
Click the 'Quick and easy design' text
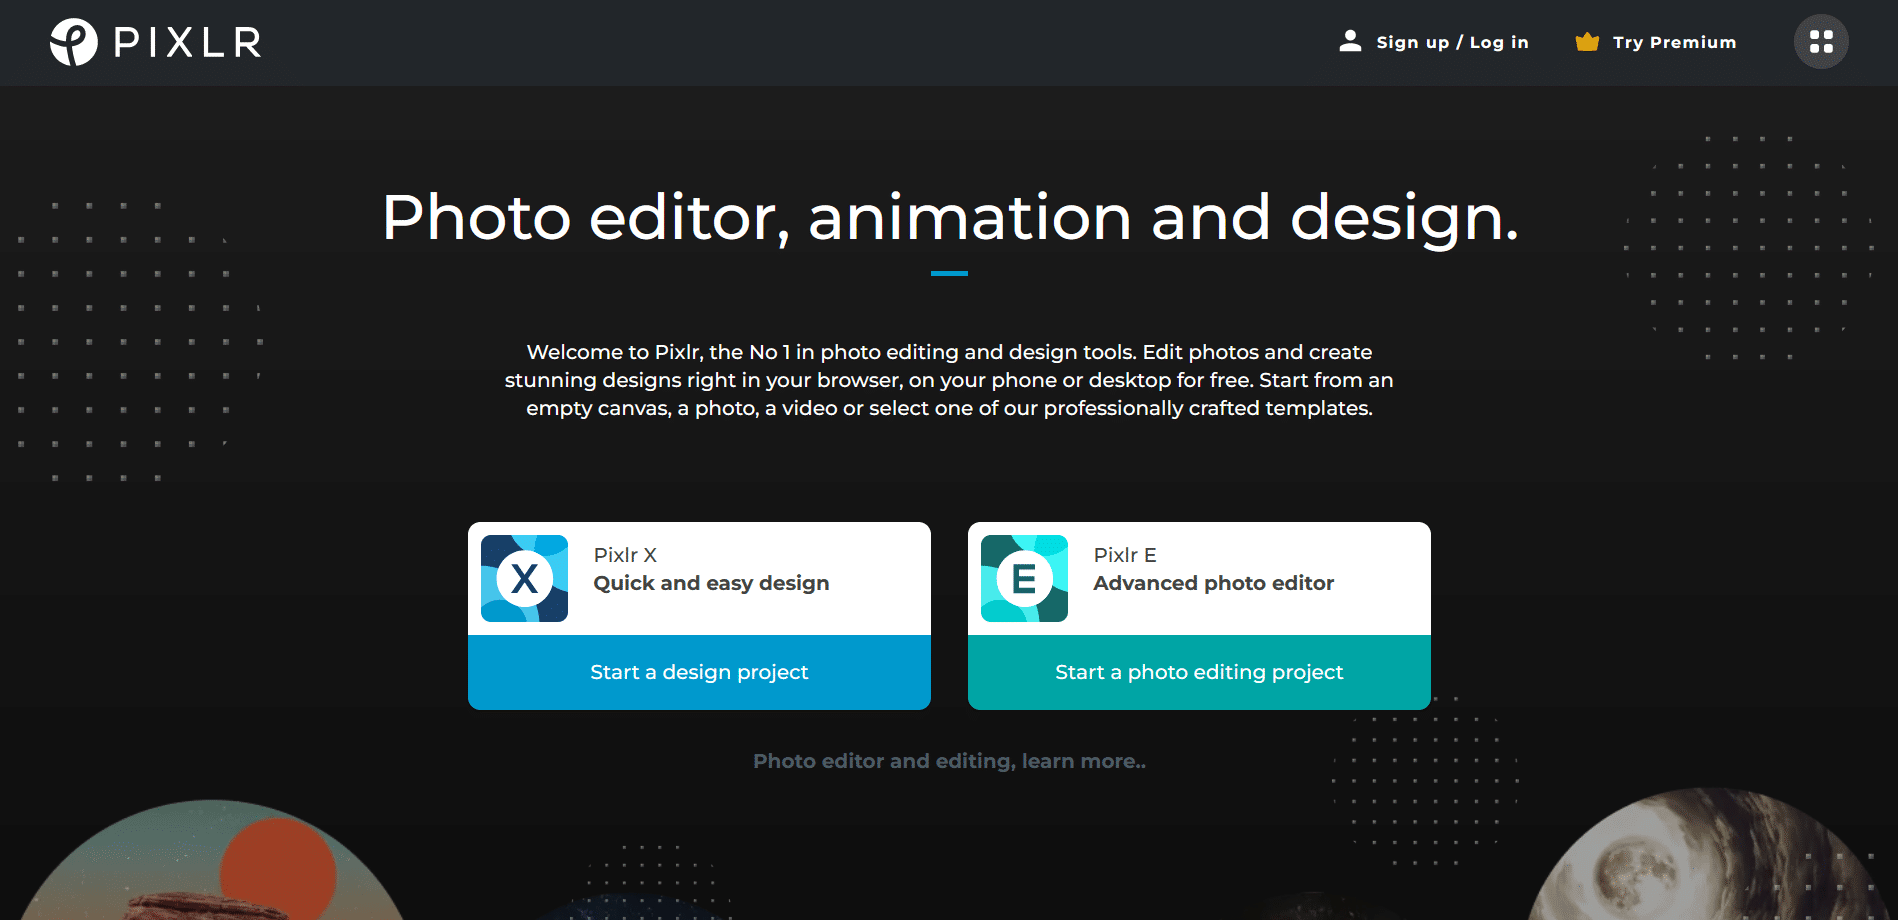711,583
